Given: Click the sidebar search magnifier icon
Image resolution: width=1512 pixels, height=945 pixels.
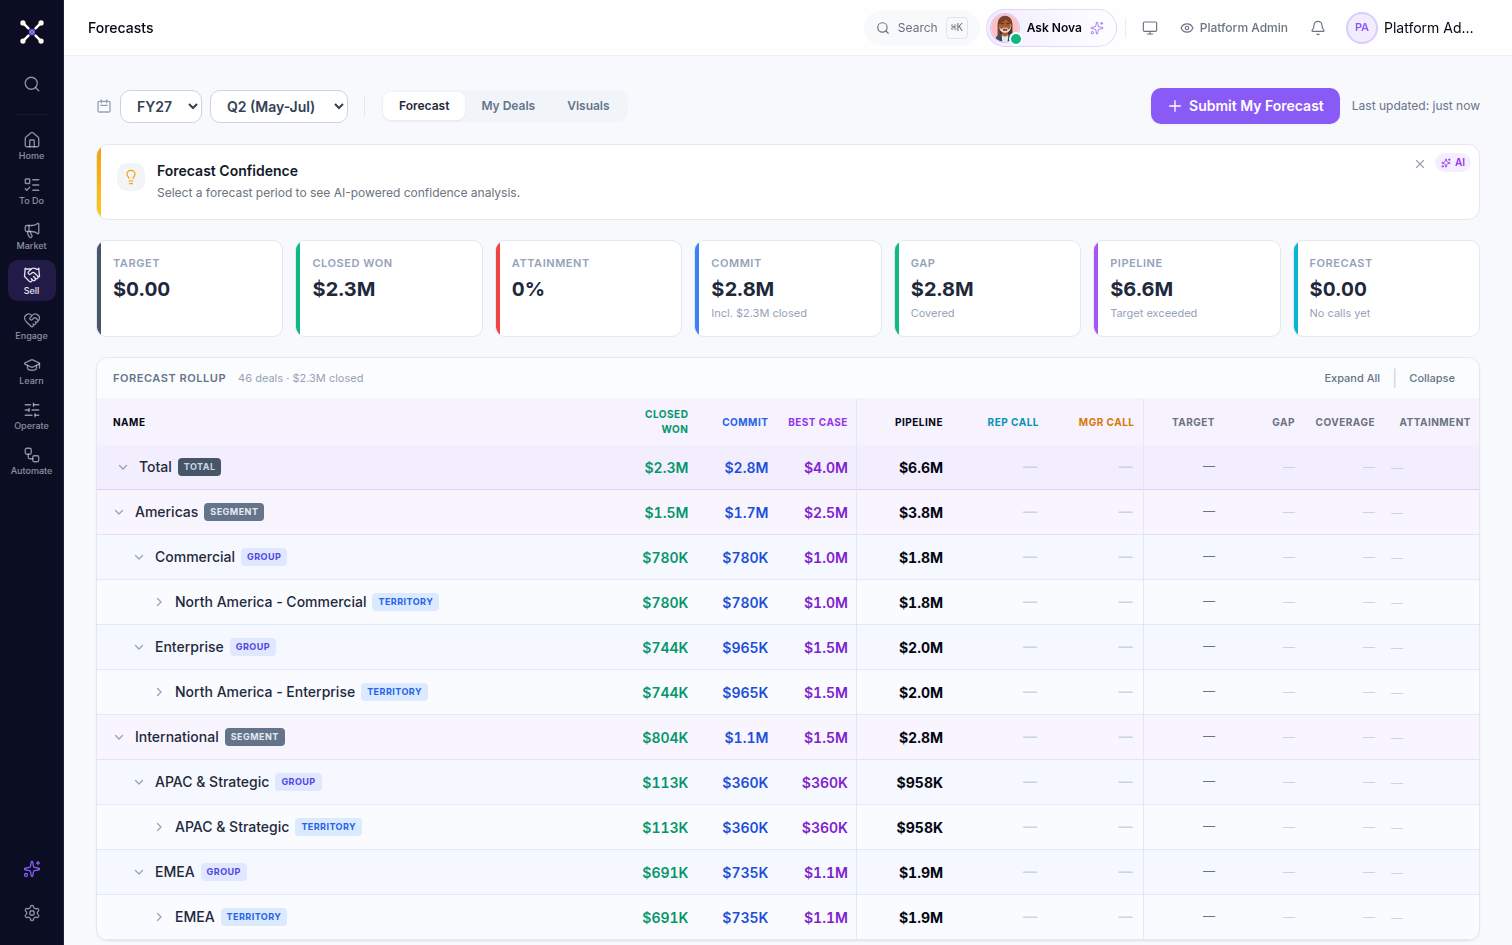Looking at the screenshot, I should point(32,84).
